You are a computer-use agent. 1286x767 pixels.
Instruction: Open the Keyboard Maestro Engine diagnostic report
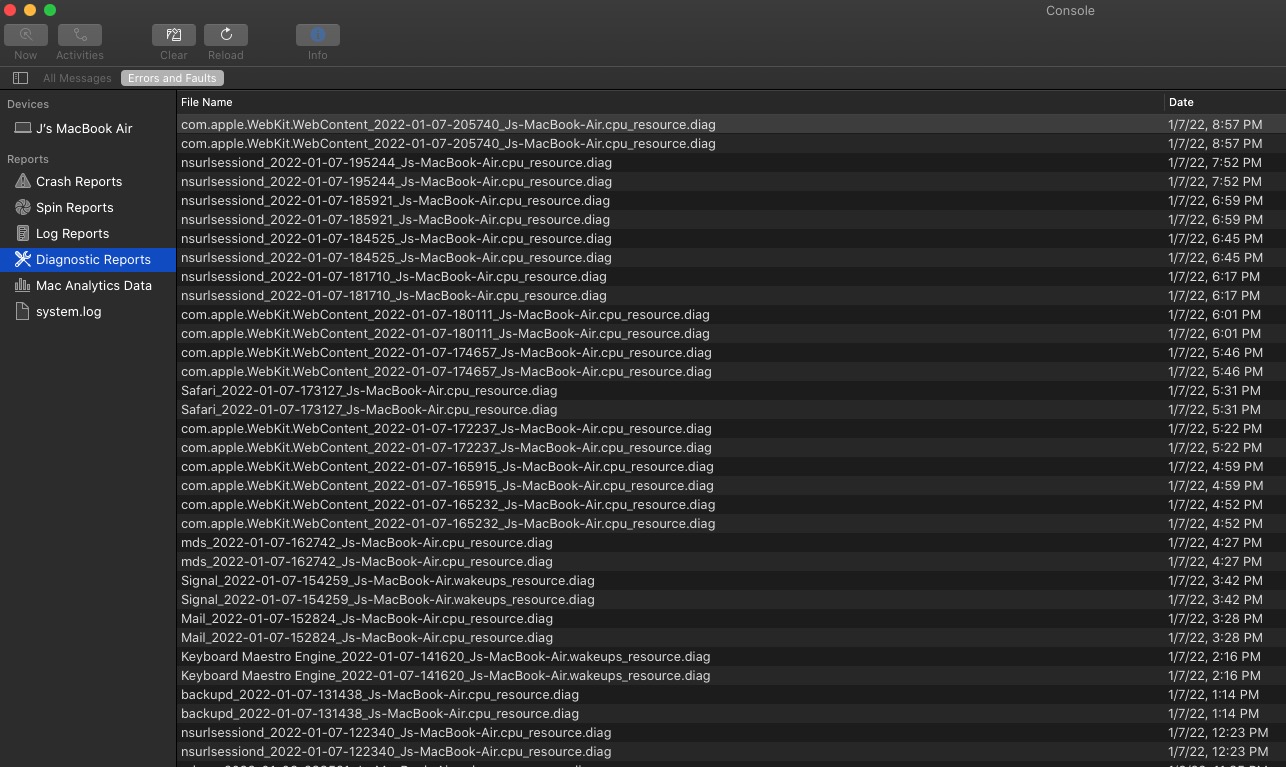444,656
